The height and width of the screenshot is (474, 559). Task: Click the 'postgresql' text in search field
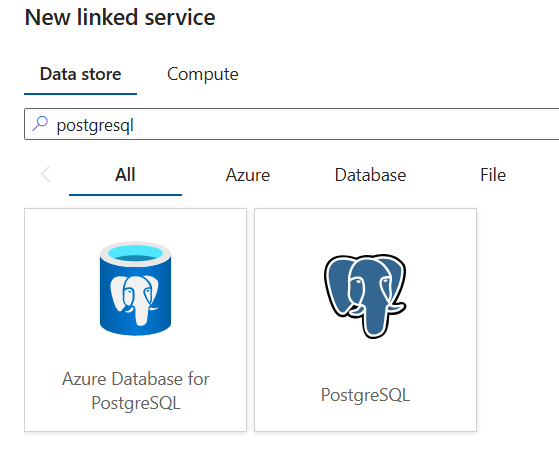(x=95, y=126)
